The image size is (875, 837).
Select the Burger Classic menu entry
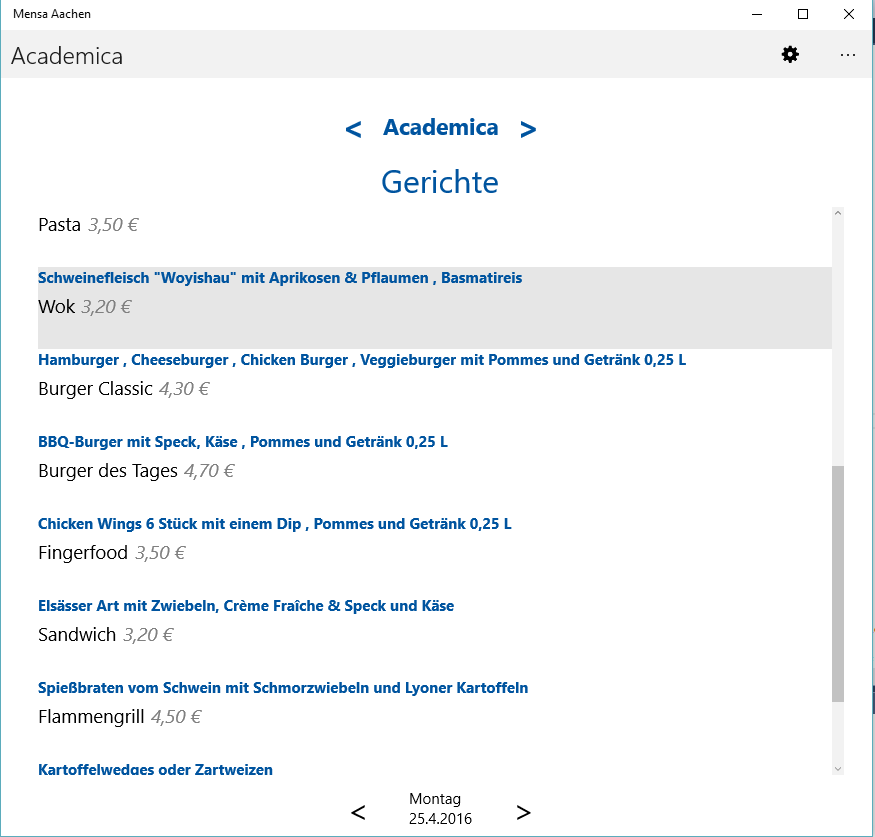434,389
